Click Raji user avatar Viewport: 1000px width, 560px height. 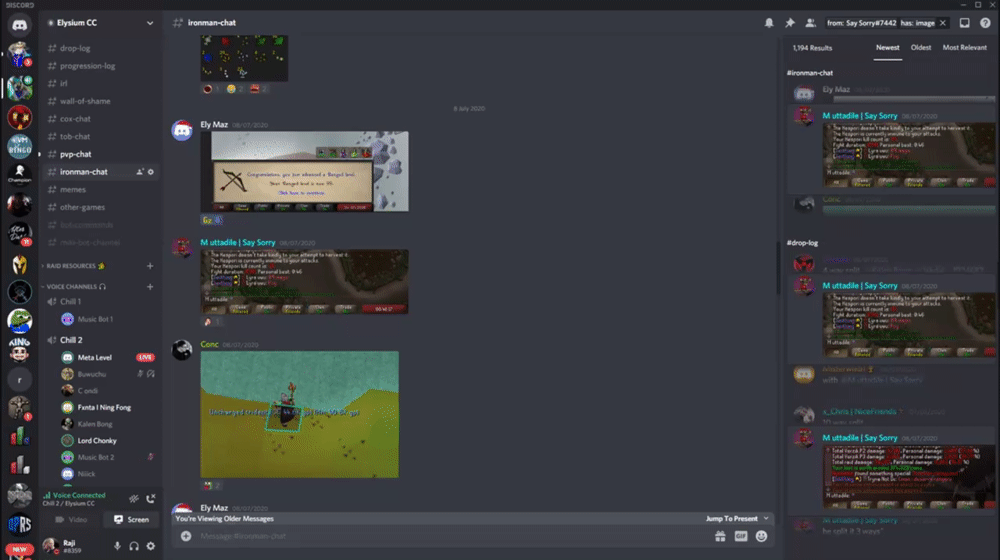50,545
